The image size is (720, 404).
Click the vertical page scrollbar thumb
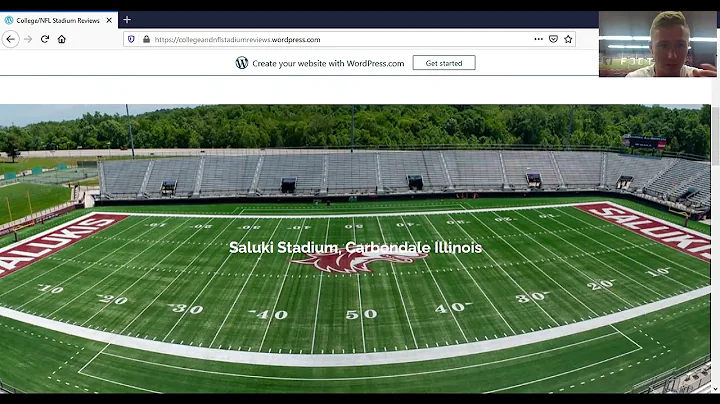[x=715, y=135]
